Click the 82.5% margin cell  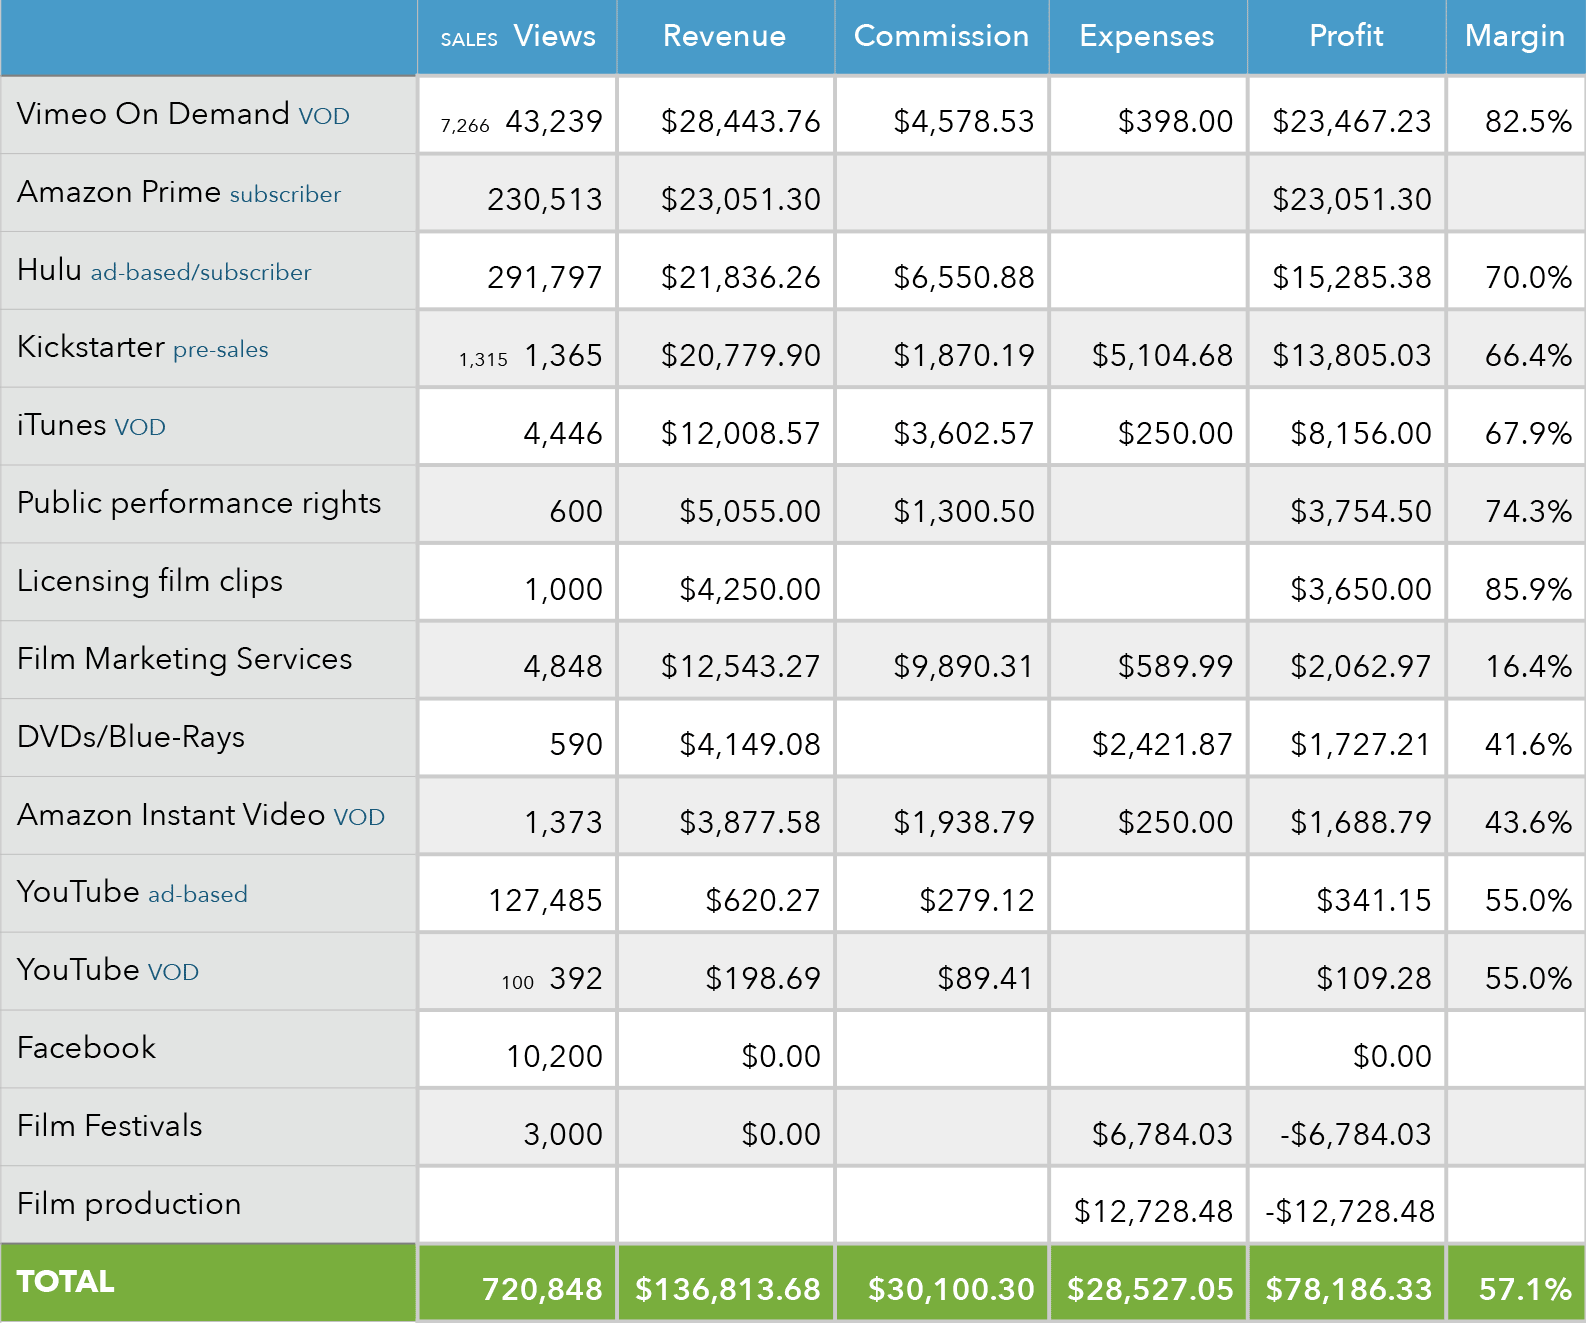[x=1516, y=115]
